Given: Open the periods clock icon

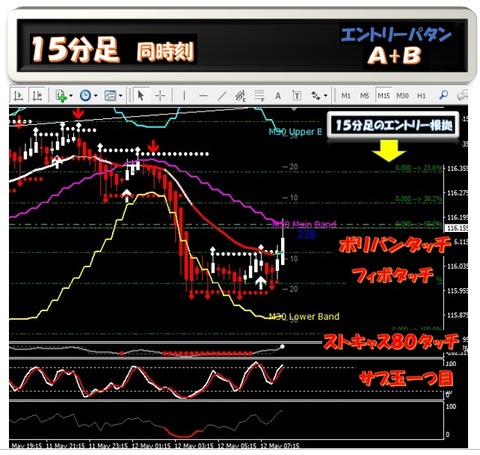Looking at the screenshot, I should pos(85,96).
